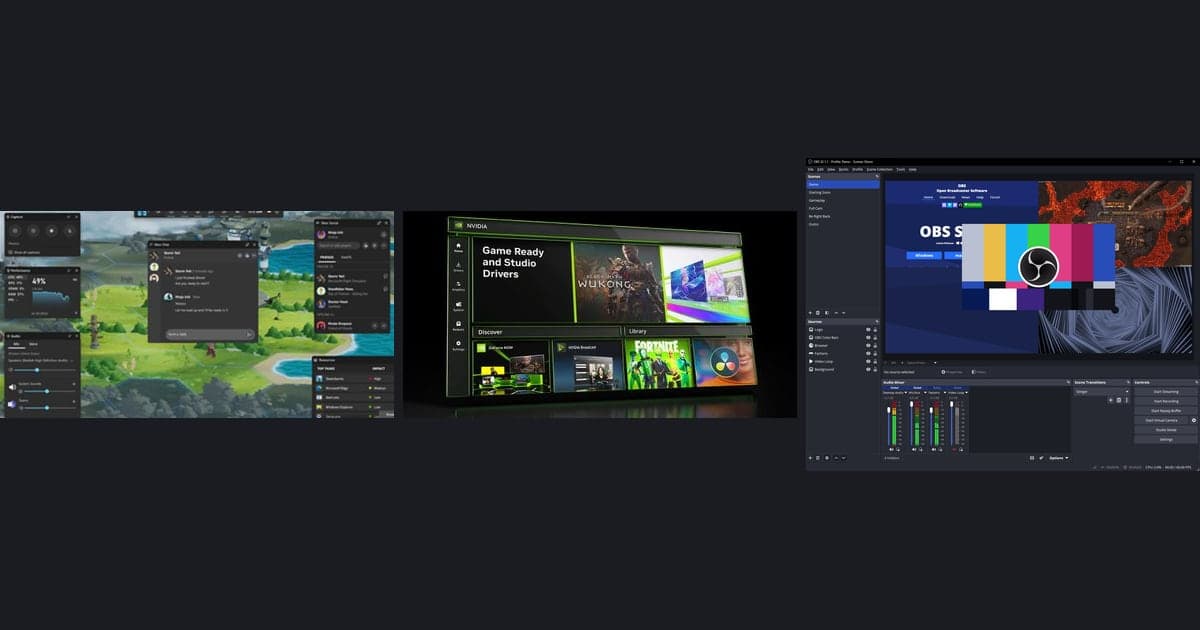Mute System Sounds speaker icon in Audio widget
Image resolution: width=1200 pixels, height=630 pixels.
tap(12, 387)
